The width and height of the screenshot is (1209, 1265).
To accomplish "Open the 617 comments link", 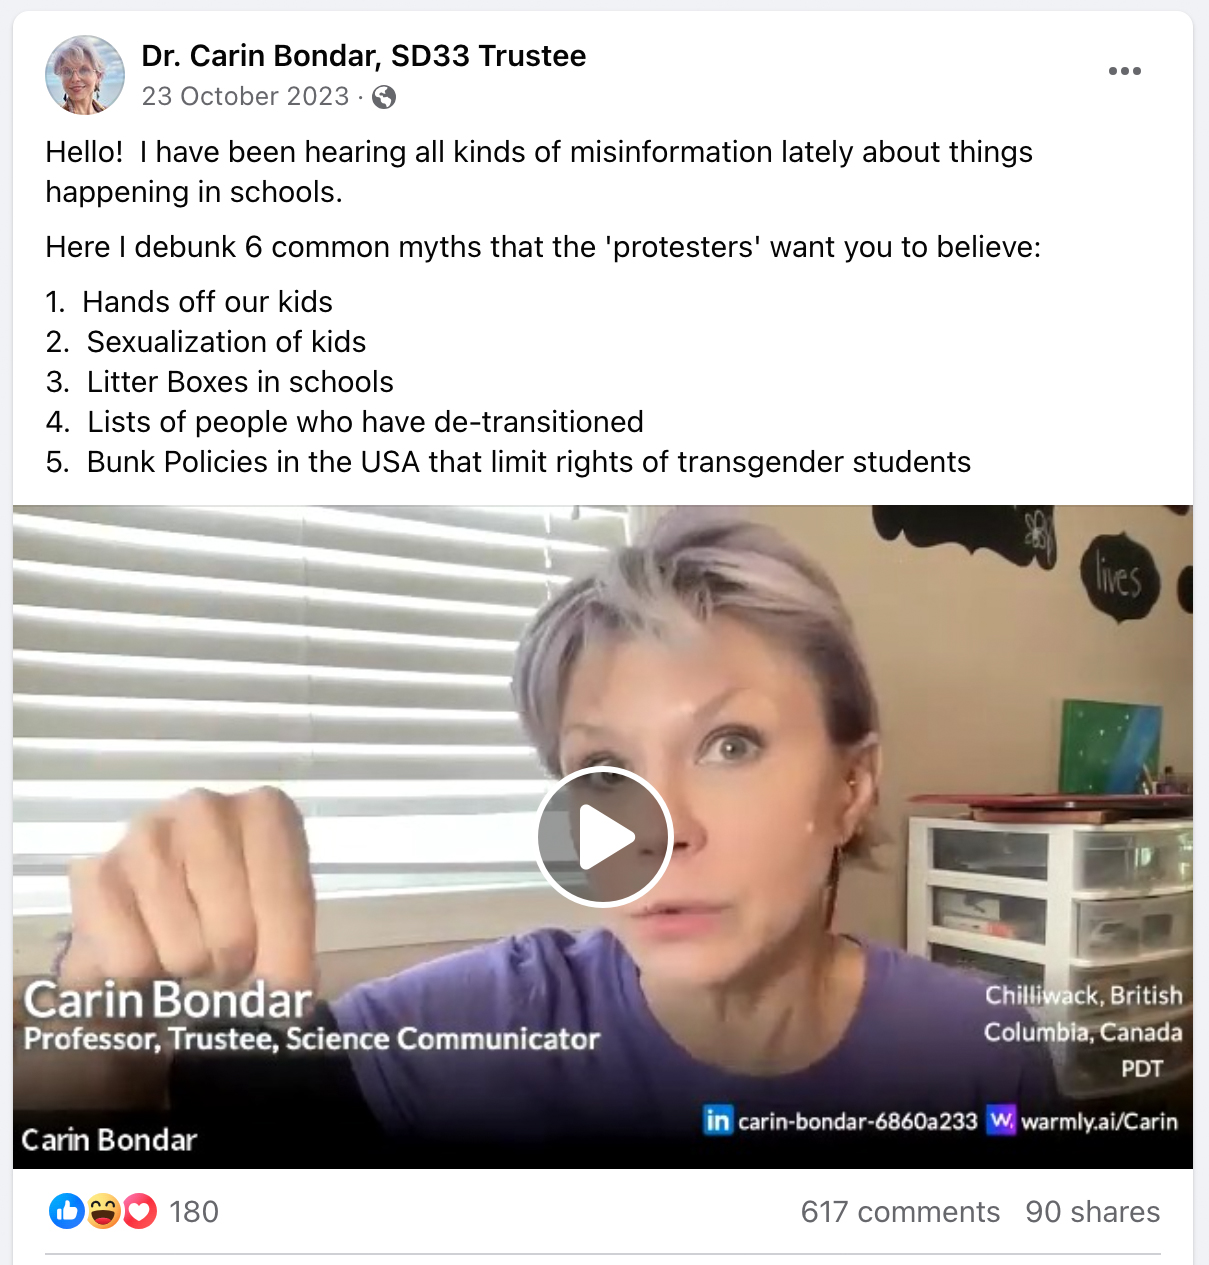I will [x=900, y=1212].
